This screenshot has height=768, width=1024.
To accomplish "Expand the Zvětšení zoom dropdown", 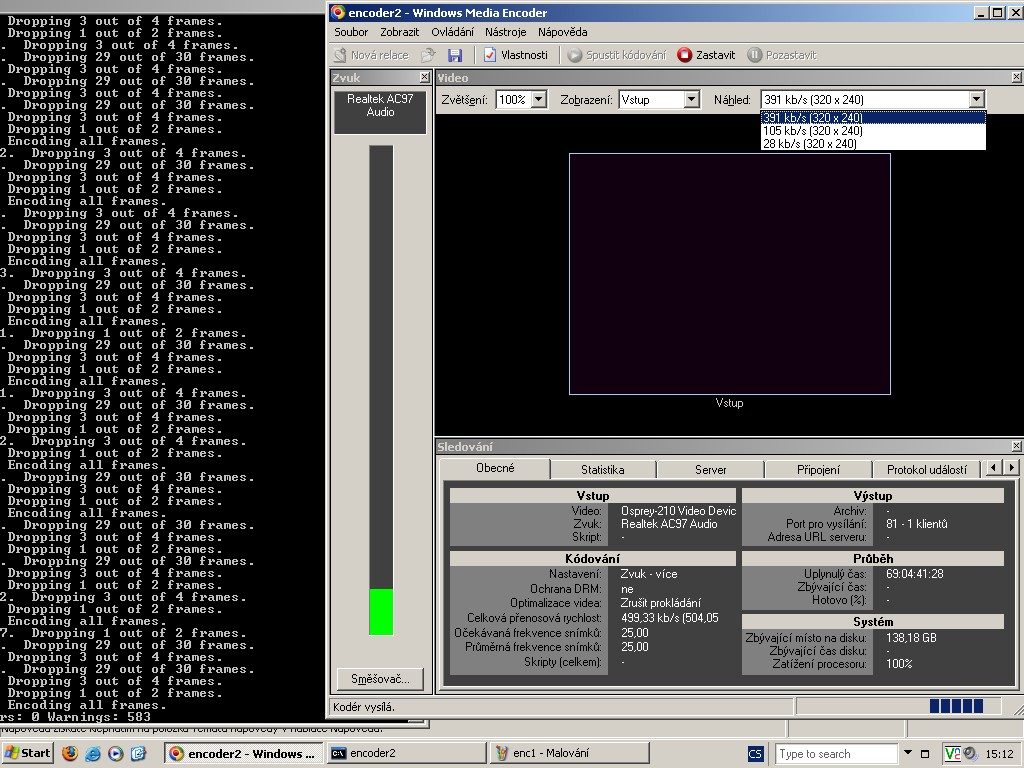I will [539, 100].
